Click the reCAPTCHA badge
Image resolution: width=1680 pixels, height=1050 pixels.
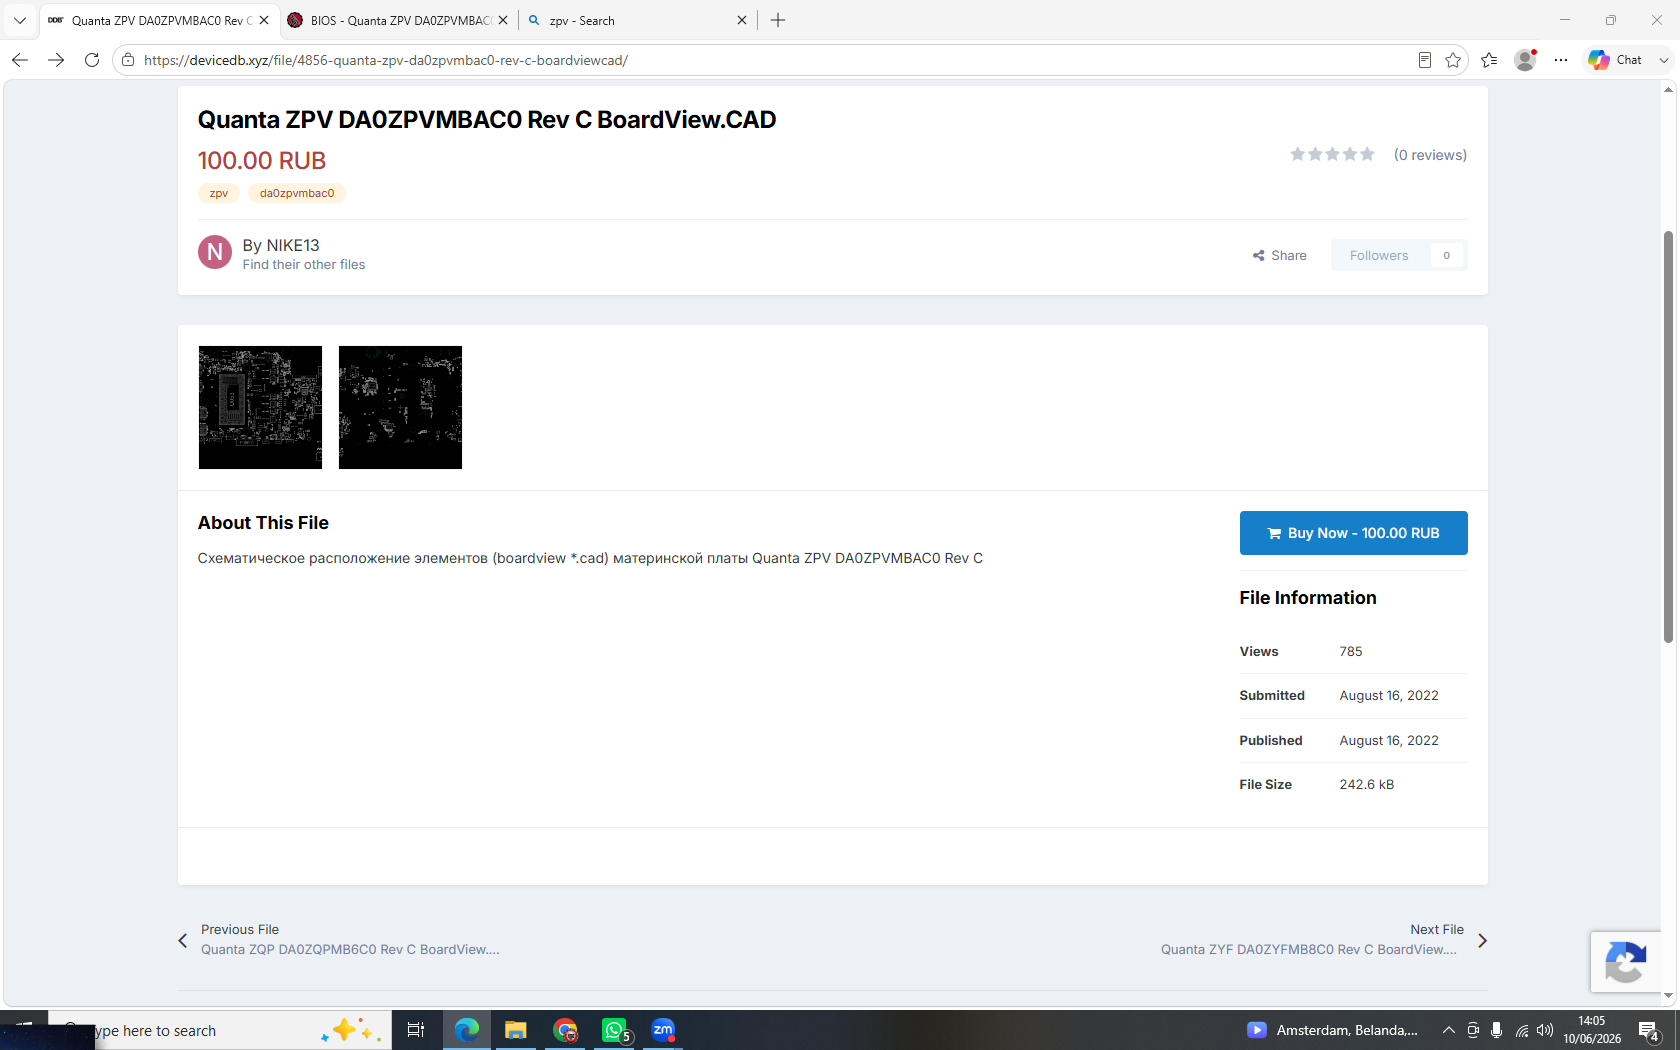pyautogui.click(x=1625, y=962)
